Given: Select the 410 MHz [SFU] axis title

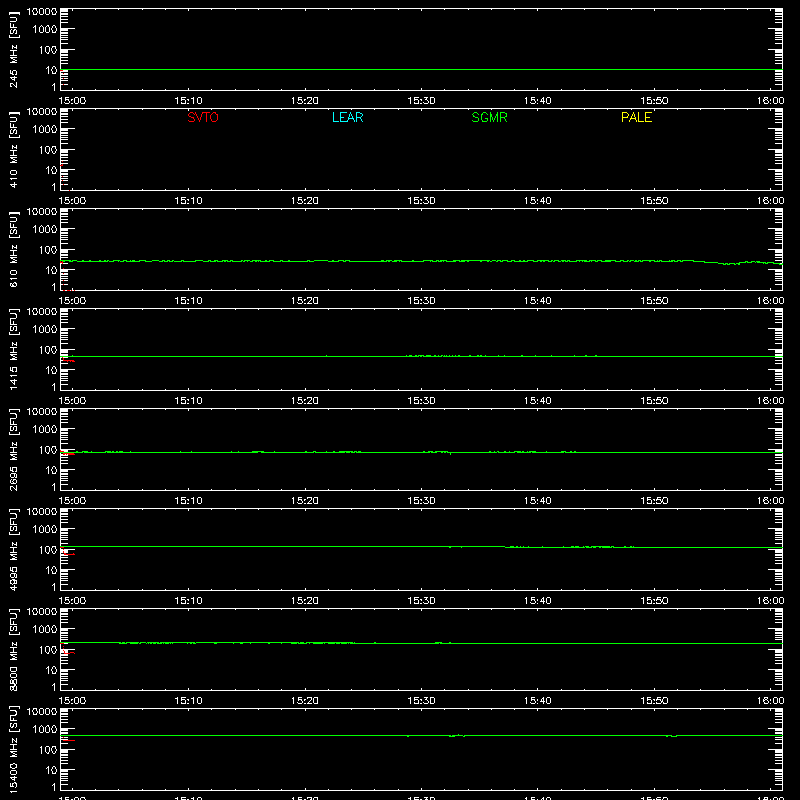Looking at the screenshot, I should [13, 149].
